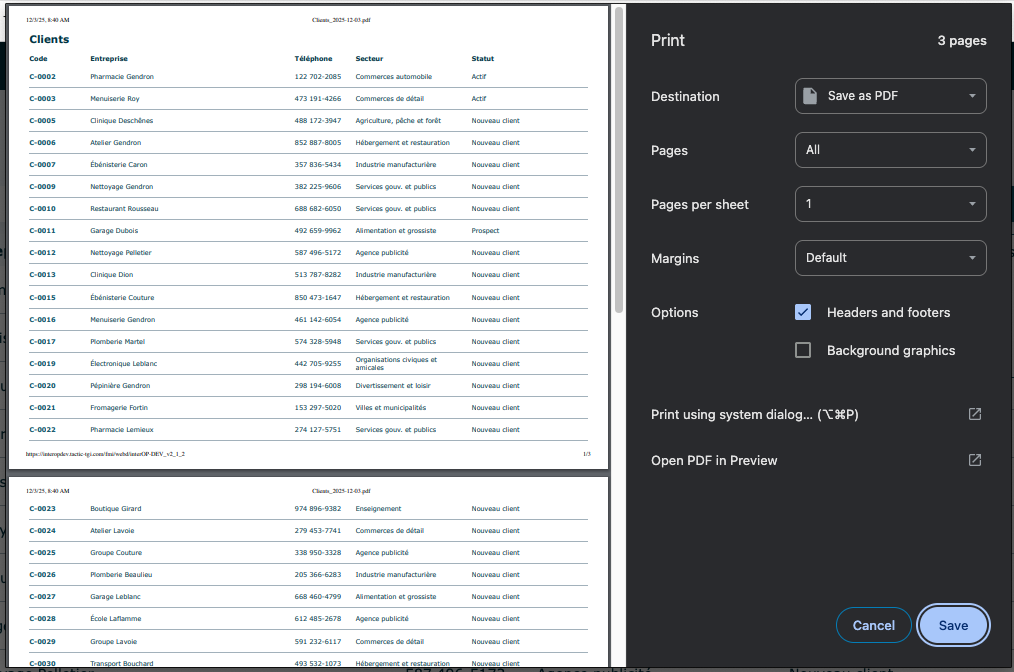Select Open PDF in Preview option
The image size is (1014, 672).
pos(714,460)
